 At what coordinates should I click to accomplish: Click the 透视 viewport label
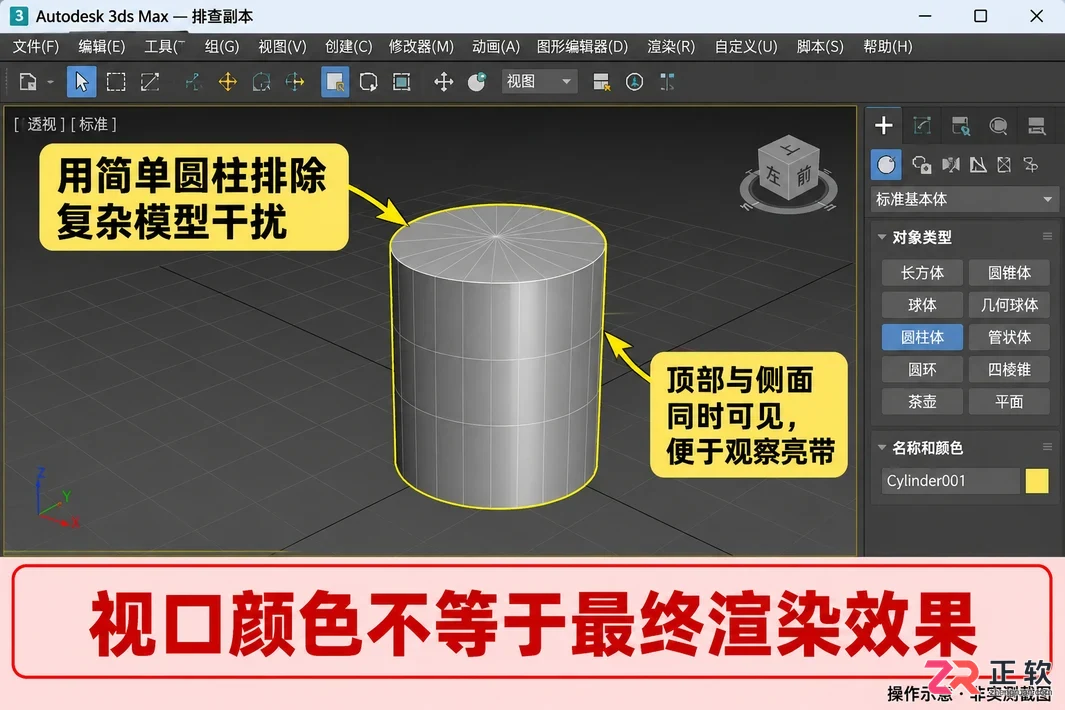tap(41, 124)
